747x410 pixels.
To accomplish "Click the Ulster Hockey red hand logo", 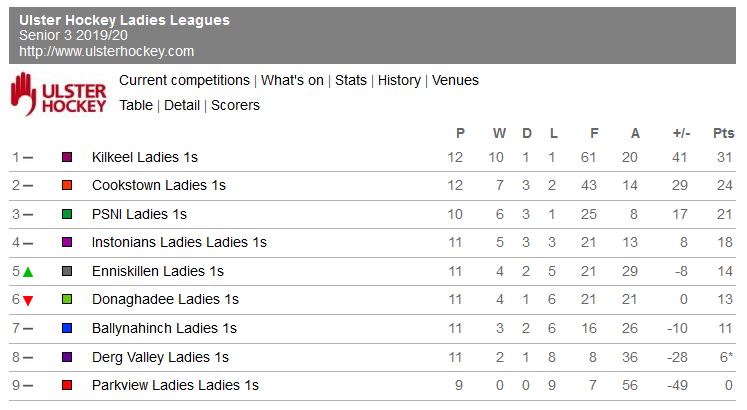I will point(58,93).
